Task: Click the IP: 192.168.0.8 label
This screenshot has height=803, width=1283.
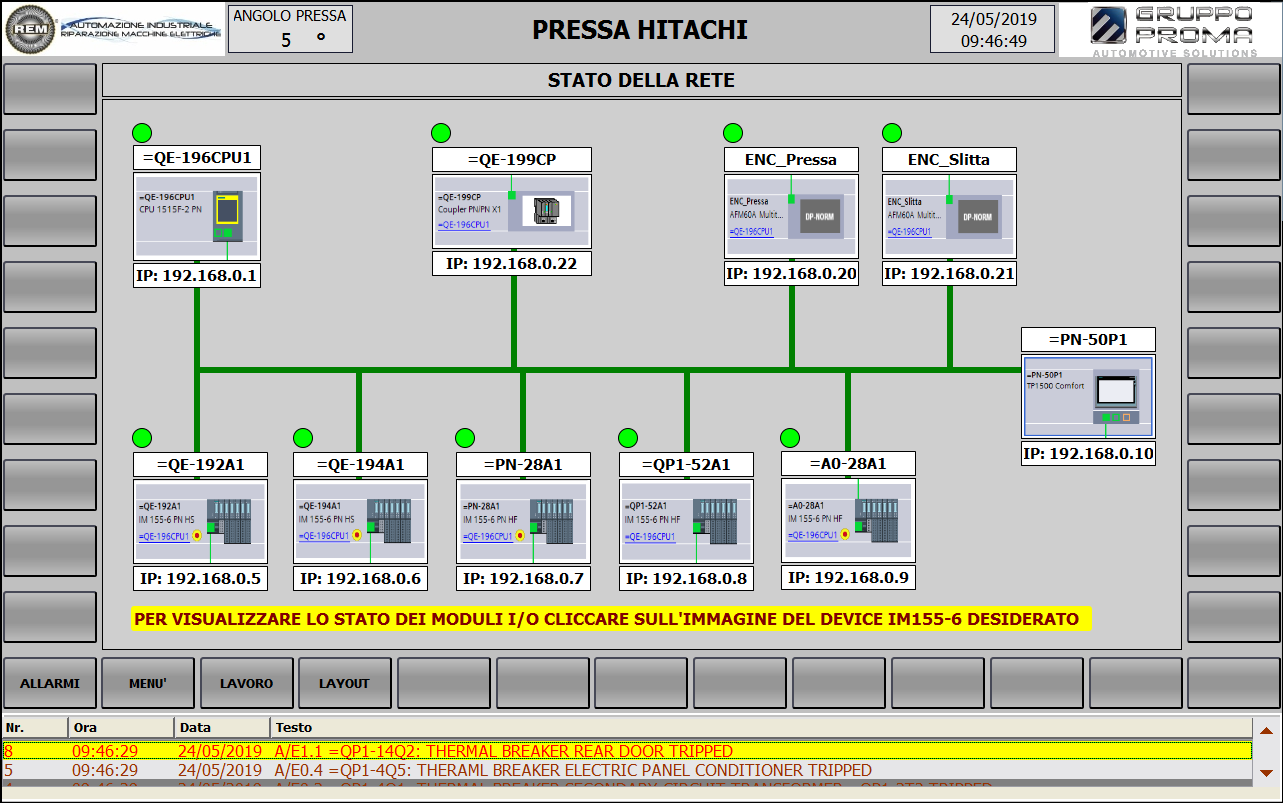Action: pos(686,578)
